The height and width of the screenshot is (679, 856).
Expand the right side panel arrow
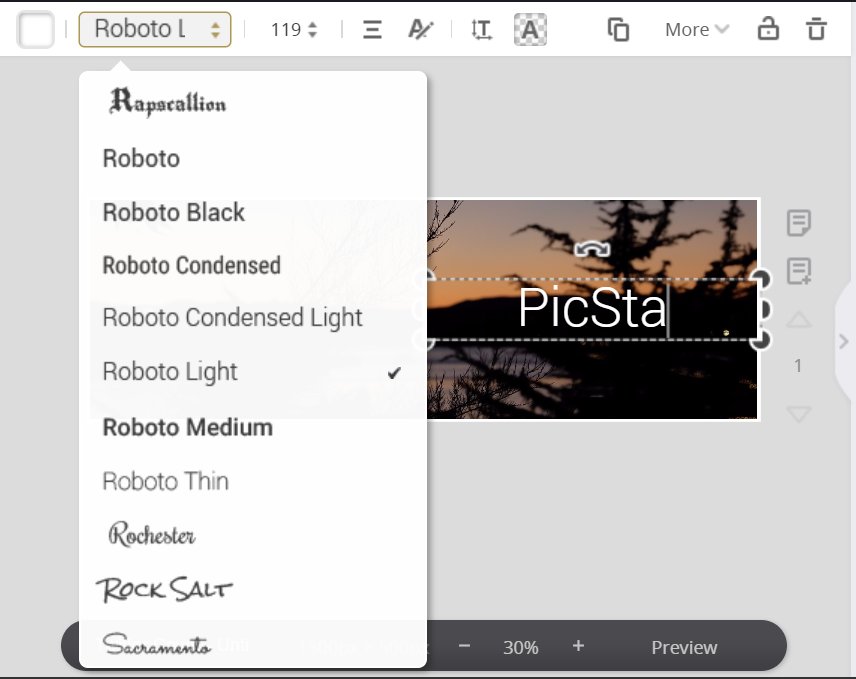pyautogui.click(x=843, y=341)
